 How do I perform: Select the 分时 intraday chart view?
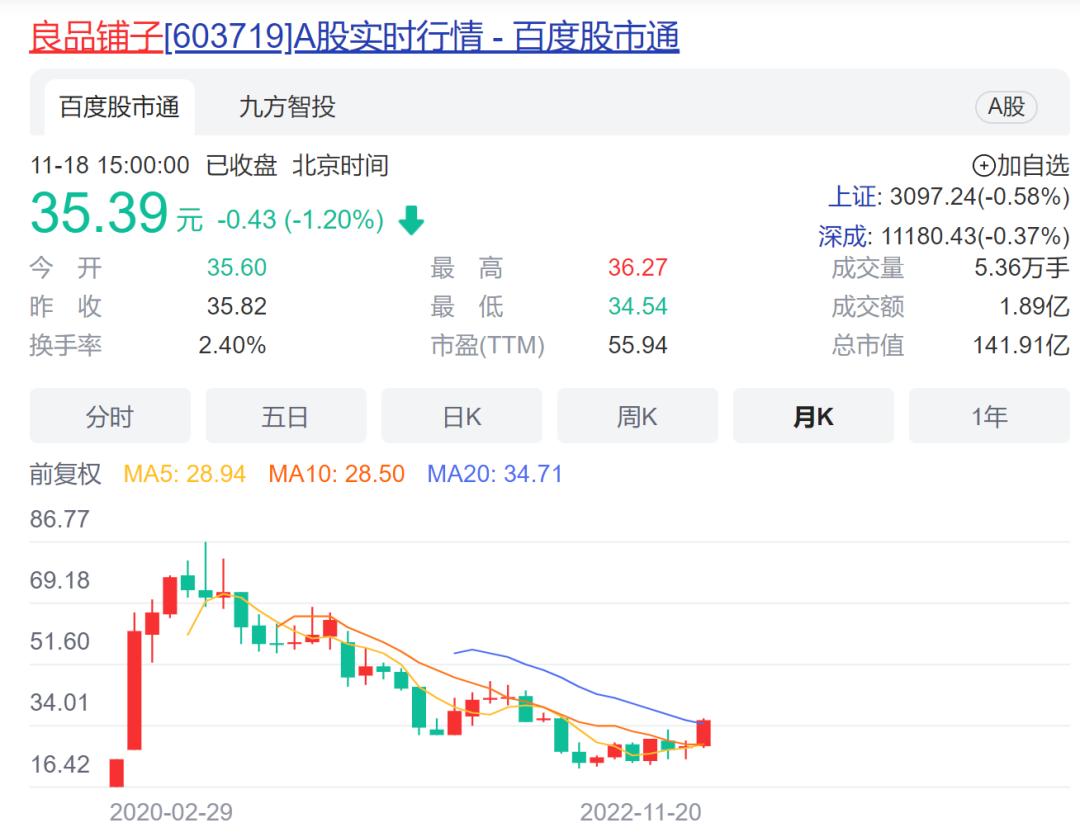tap(110, 416)
